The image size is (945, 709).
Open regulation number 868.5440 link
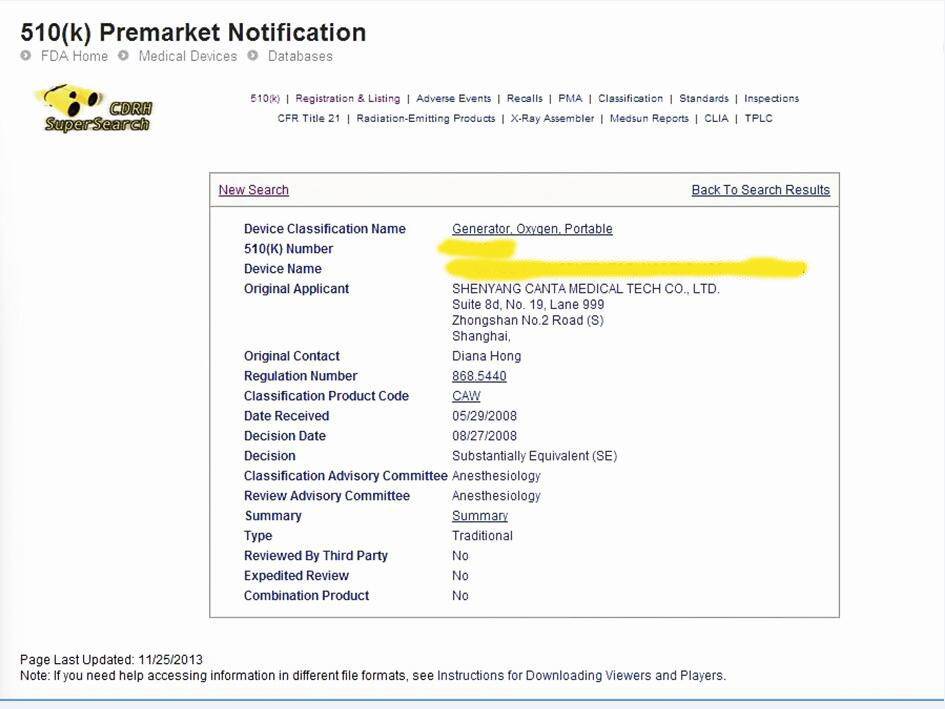tap(479, 376)
